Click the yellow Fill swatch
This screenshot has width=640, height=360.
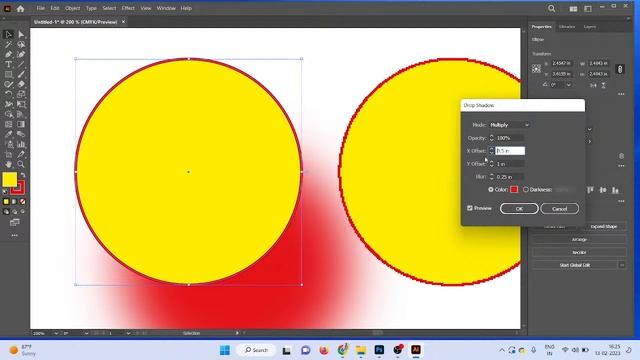[9, 180]
